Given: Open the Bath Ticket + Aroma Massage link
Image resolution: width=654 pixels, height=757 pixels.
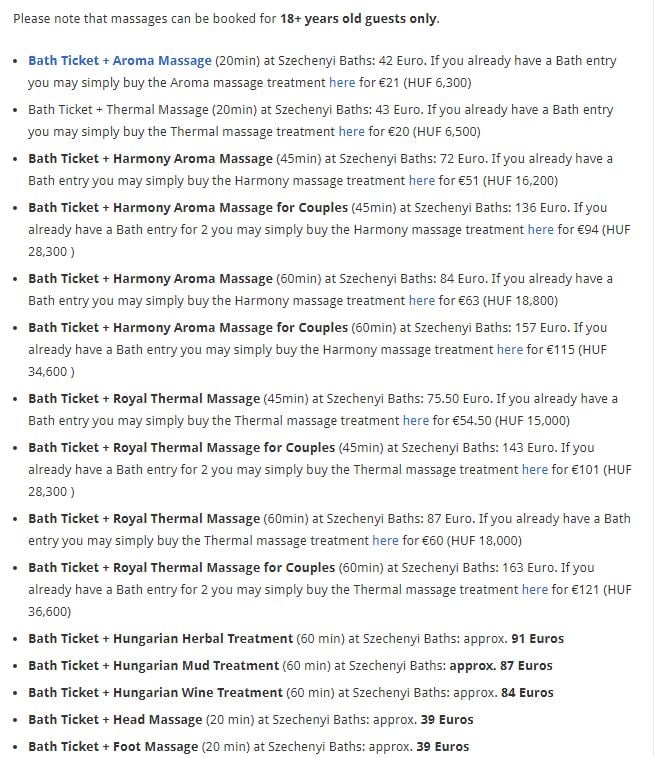Looking at the screenshot, I should click(x=120, y=61).
